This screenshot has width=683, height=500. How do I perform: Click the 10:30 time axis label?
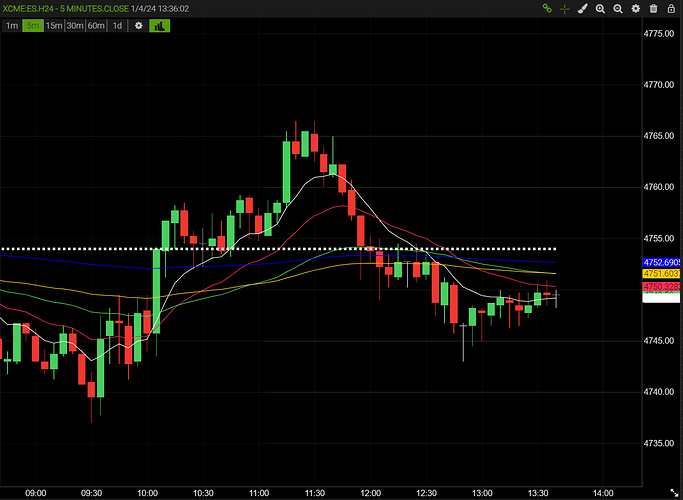coord(203,493)
